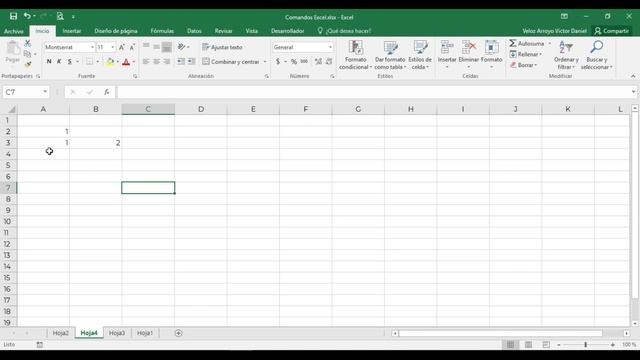
Task: Switch to the Insertar ribbon tab
Action: click(x=71, y=31)
